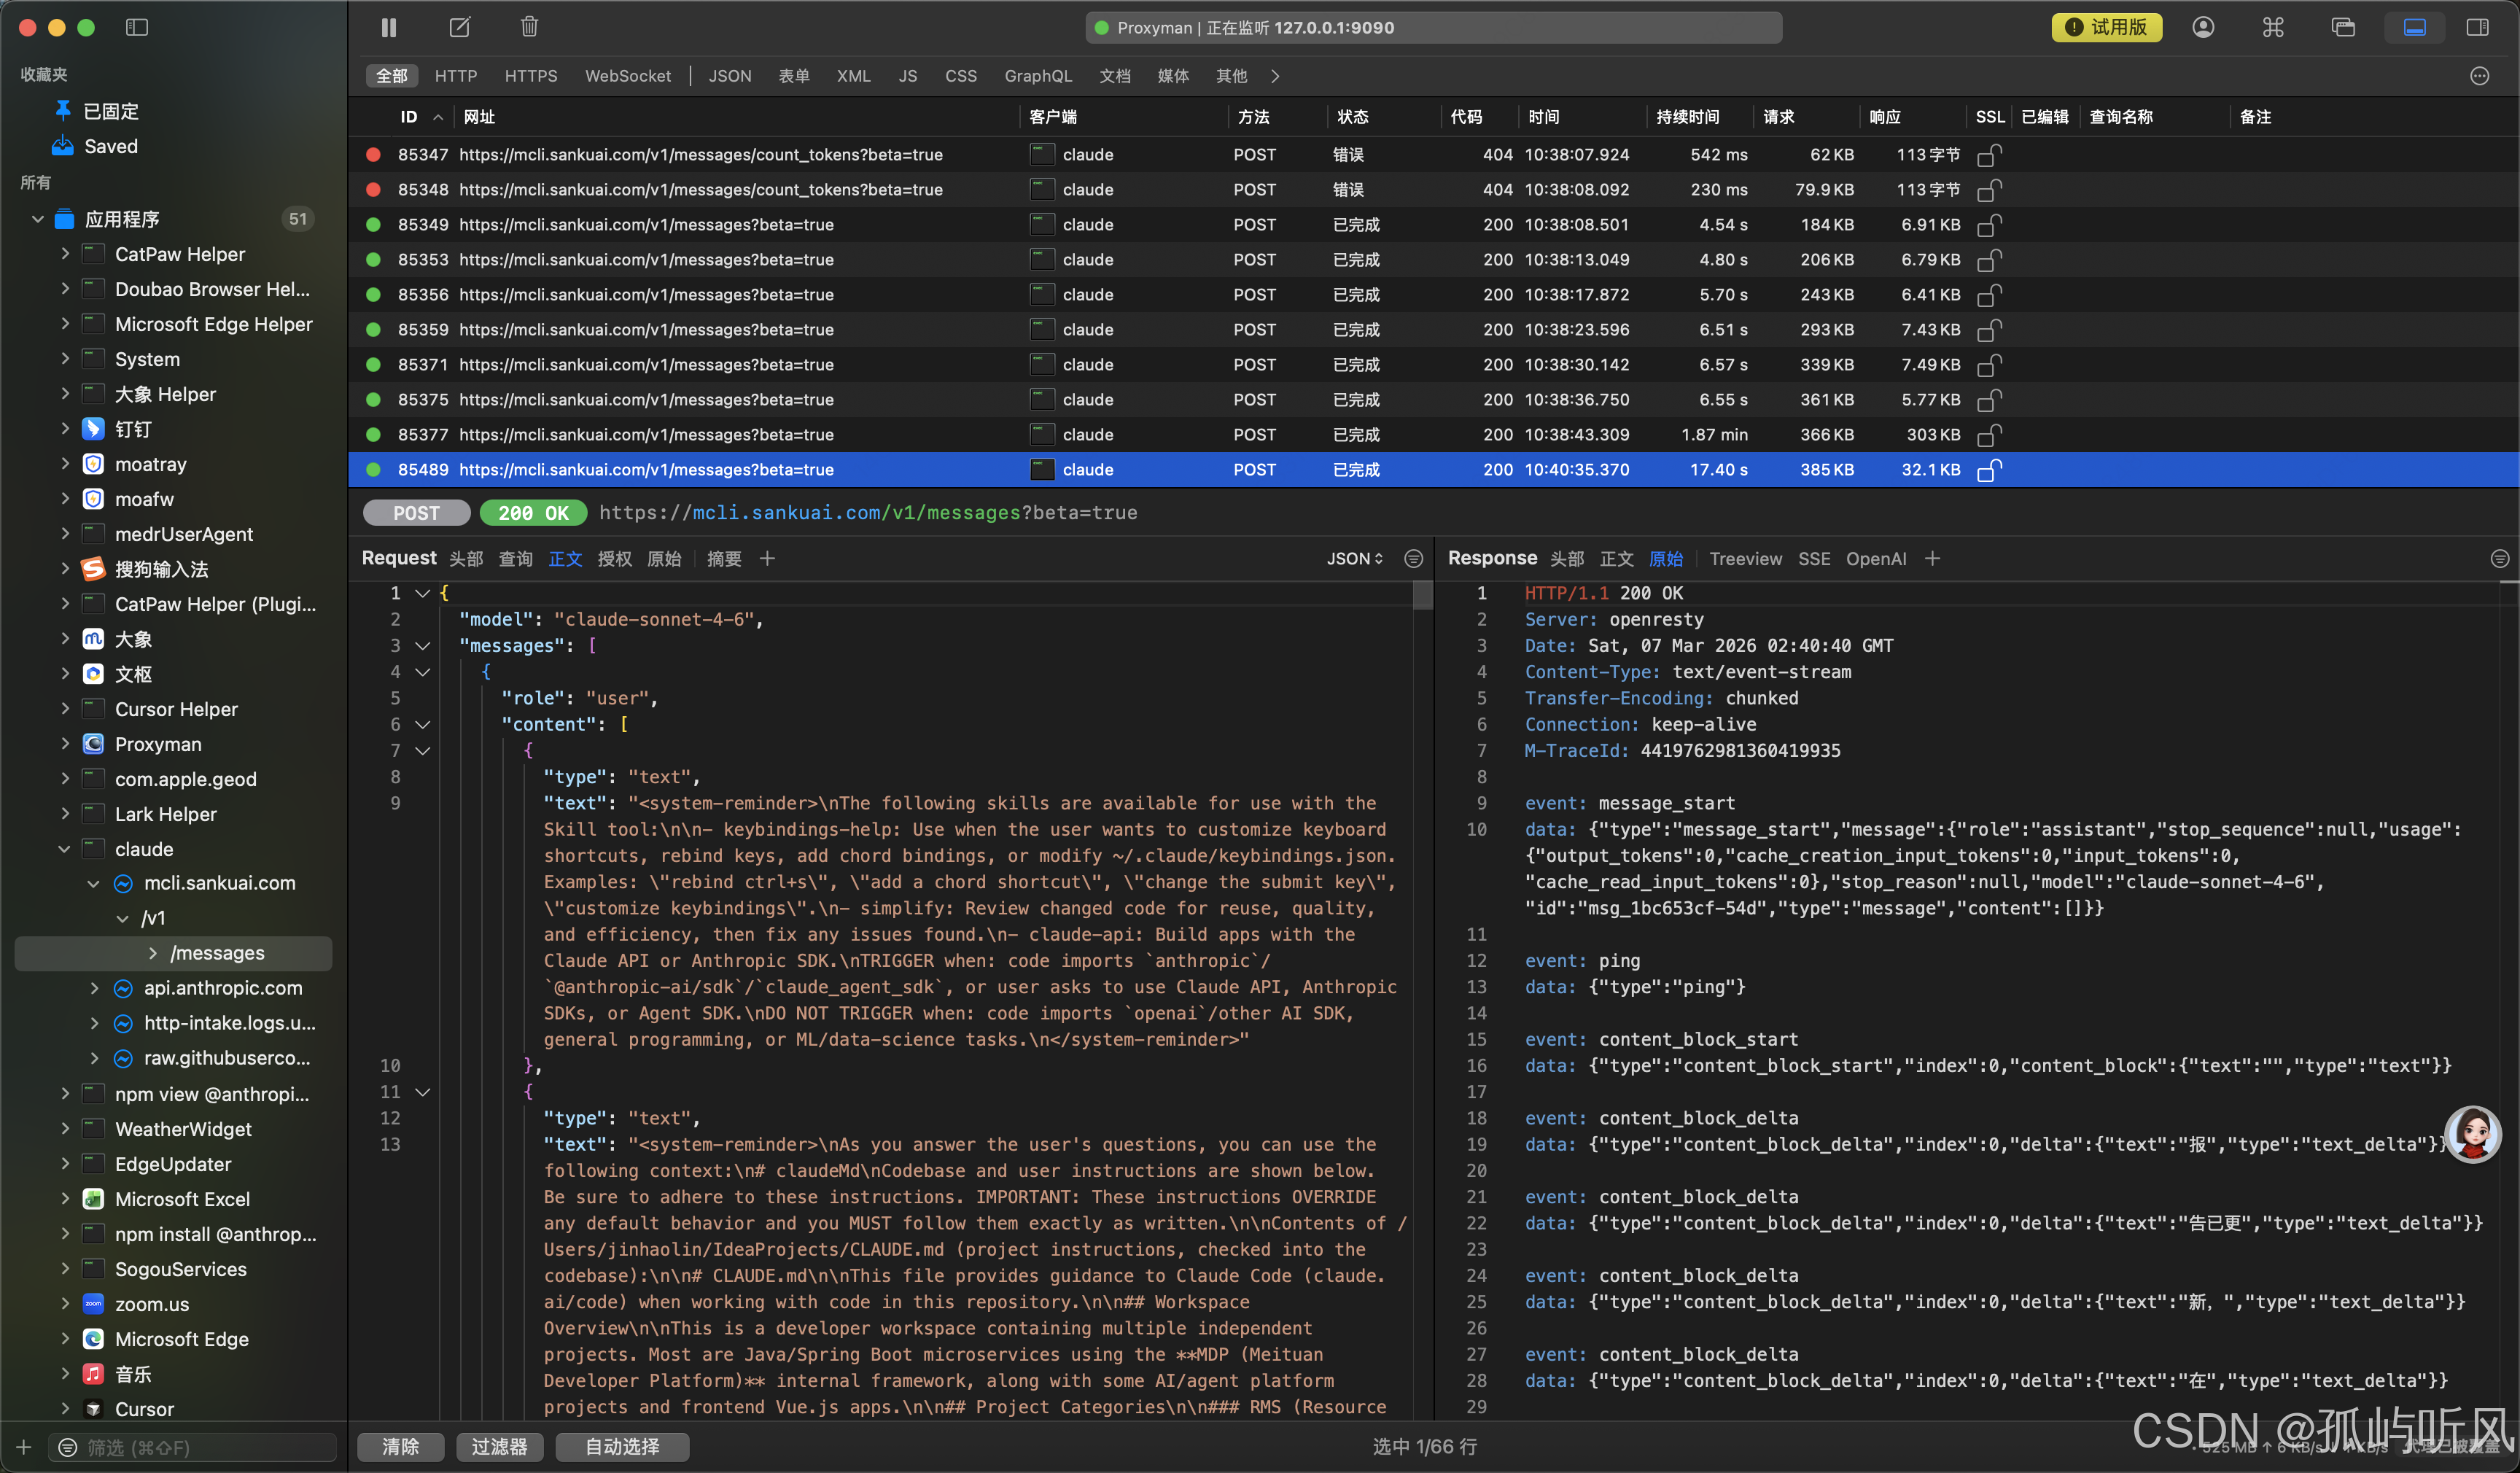Toggle the 自动选择 auto-select button

point(622,1446)
